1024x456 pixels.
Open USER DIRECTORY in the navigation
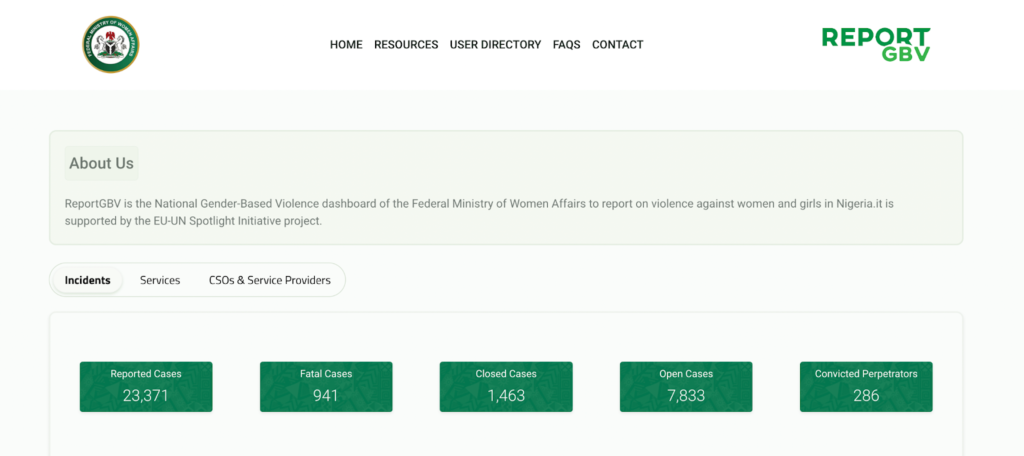point(496,44)
